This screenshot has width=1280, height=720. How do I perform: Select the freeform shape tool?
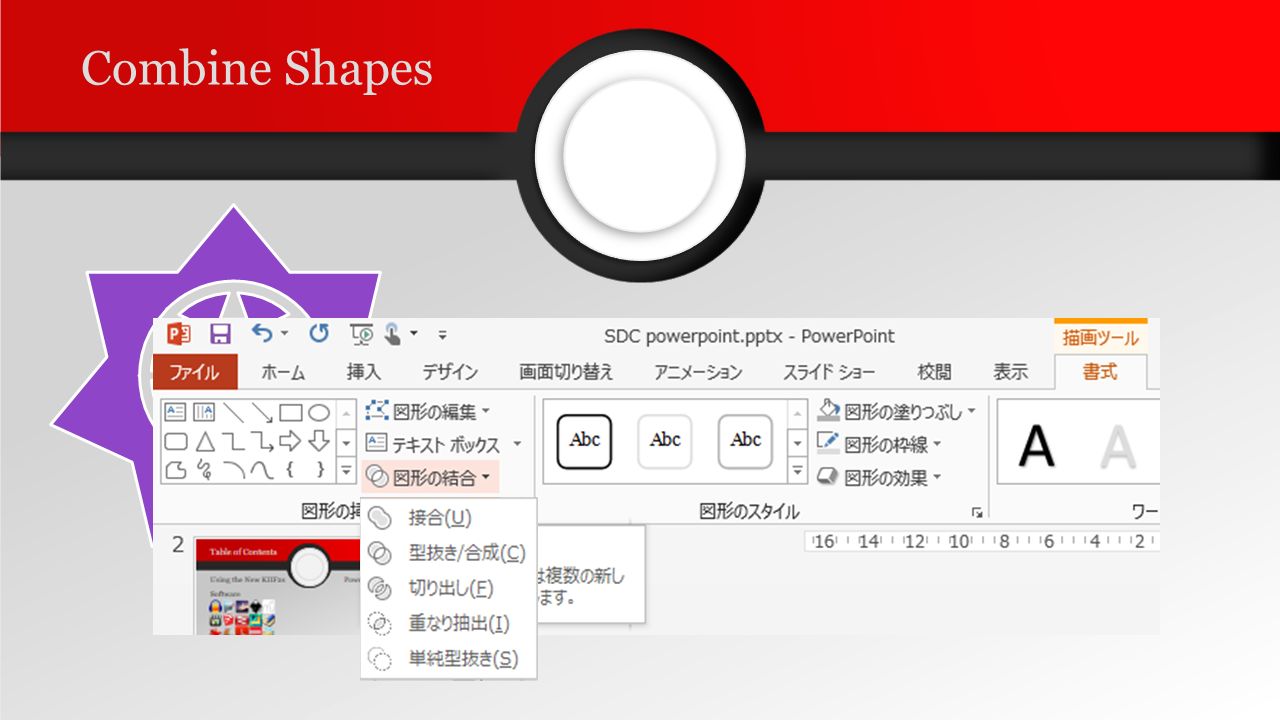[x=176, y=469]
